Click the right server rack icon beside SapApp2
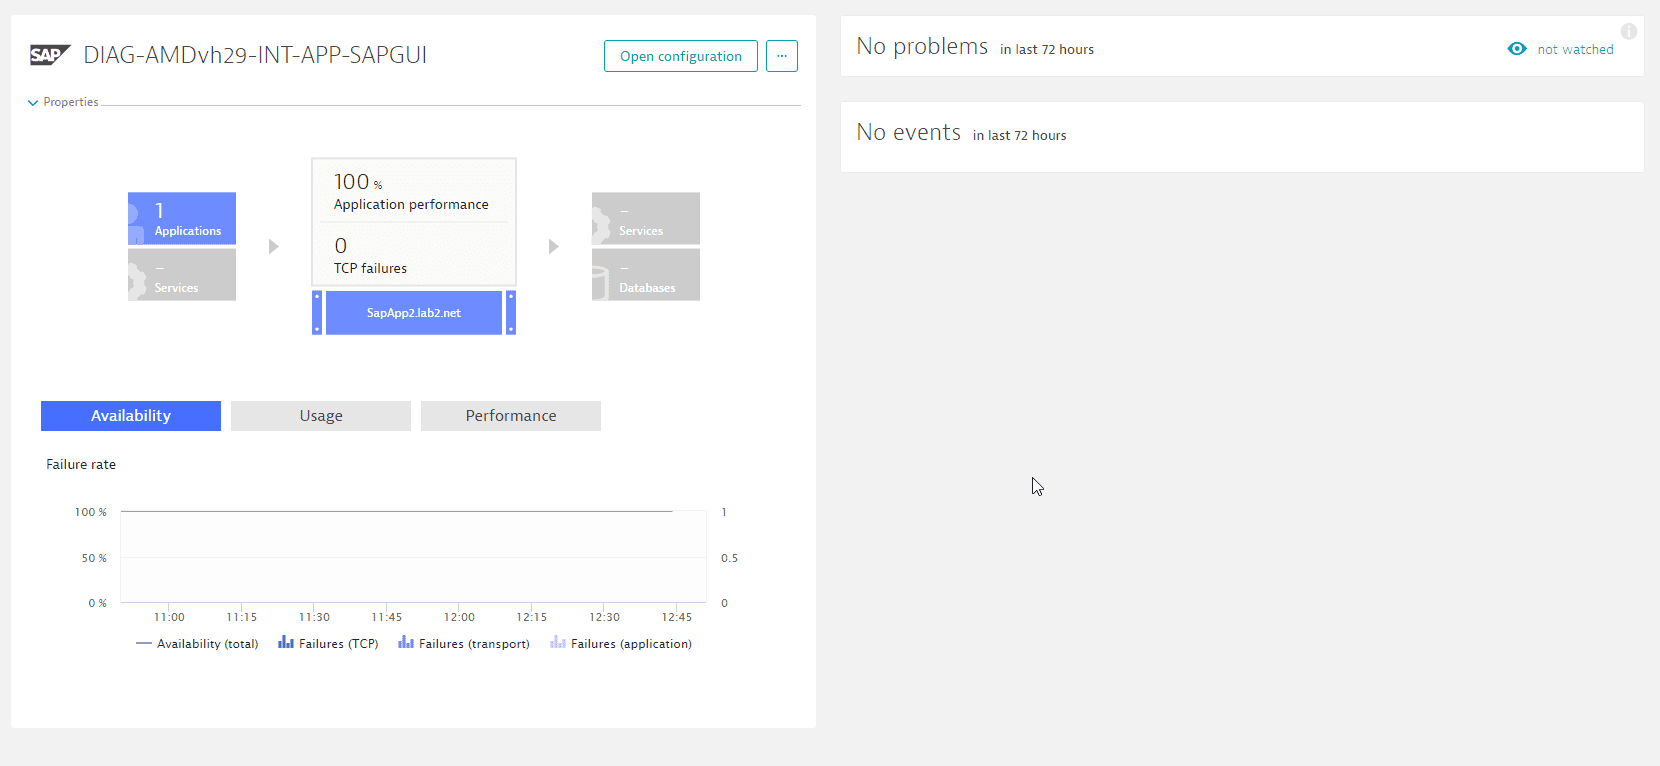 pyautogui.click(x=511, y=313)
